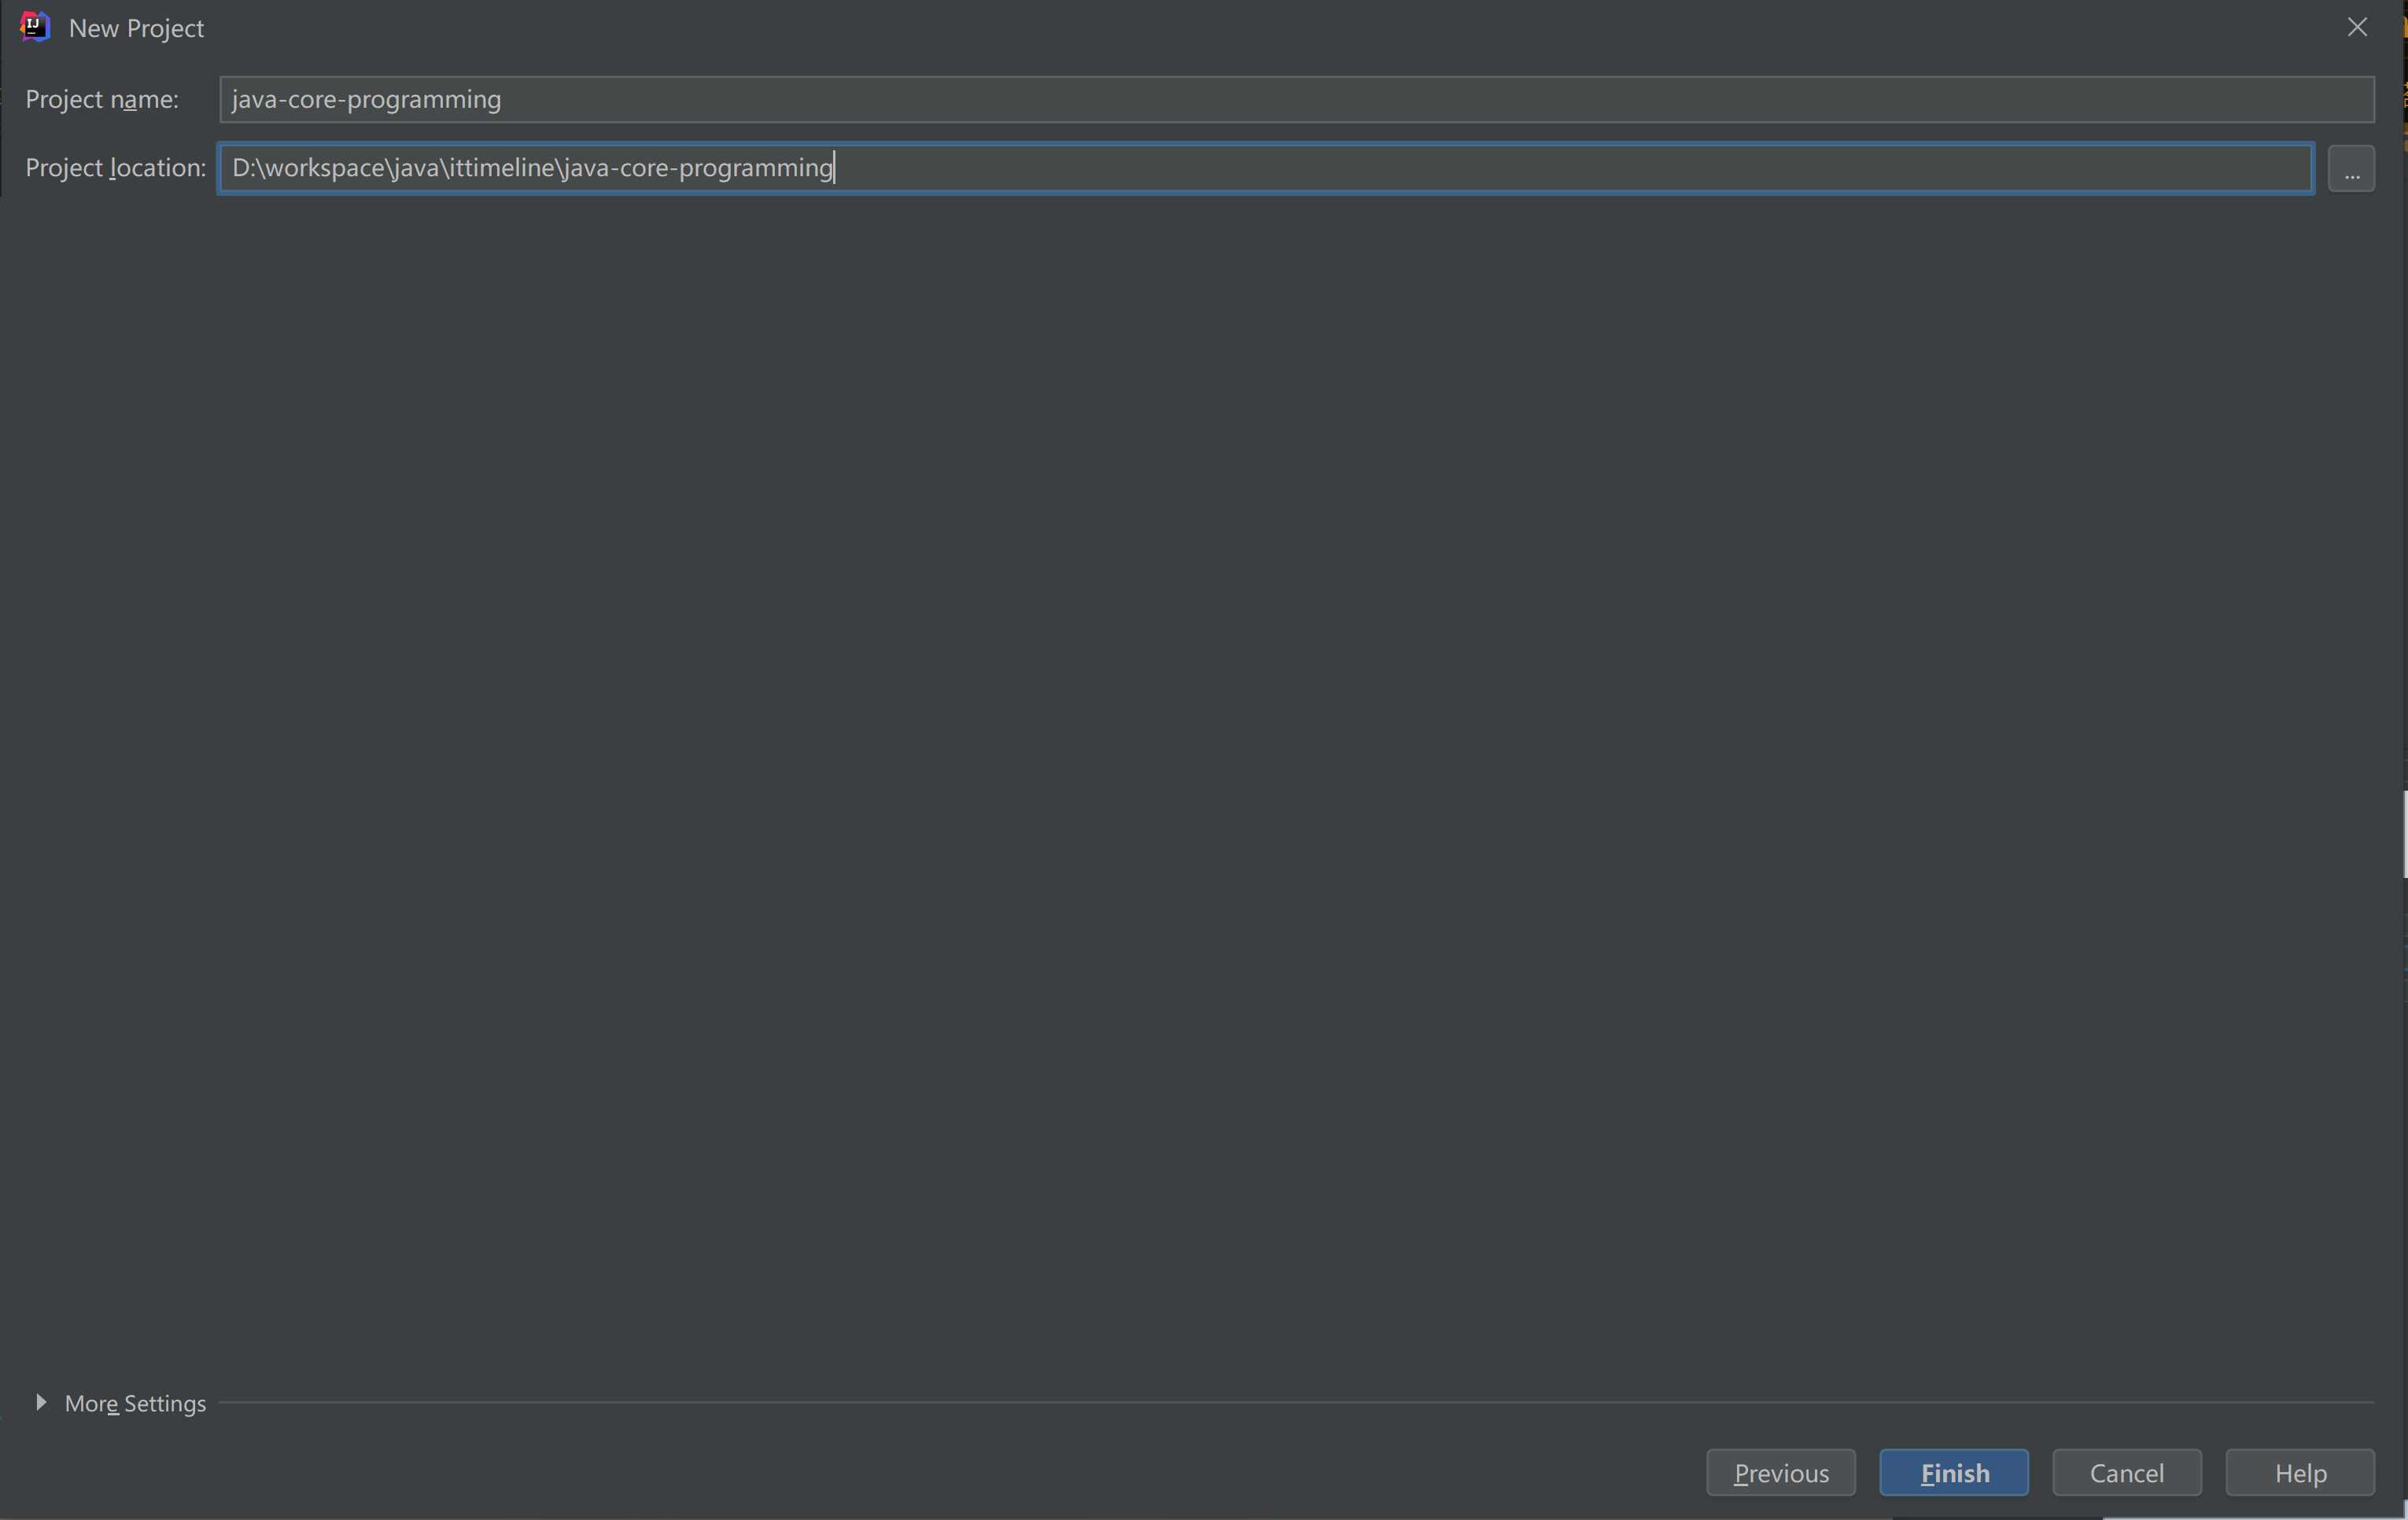Focus the Project name input field

1296,99
